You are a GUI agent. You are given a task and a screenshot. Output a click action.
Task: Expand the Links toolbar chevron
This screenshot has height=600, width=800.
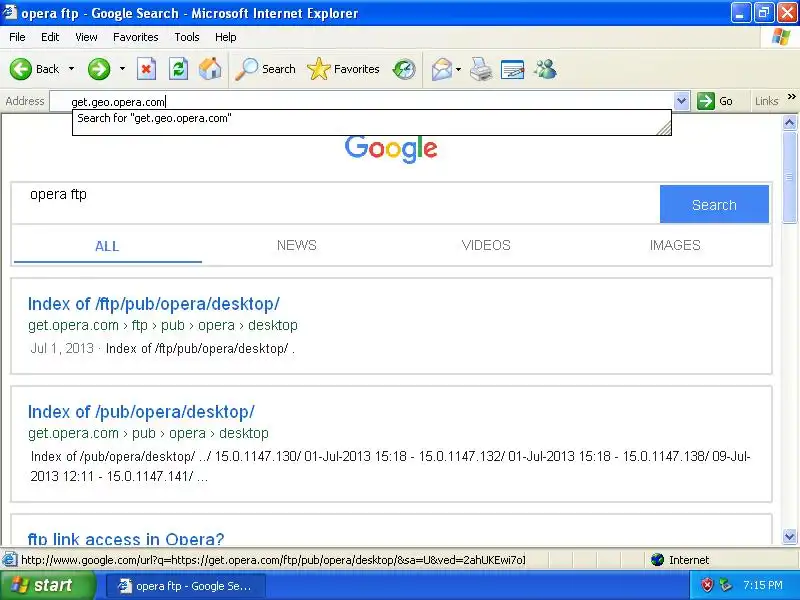(791, 96)
